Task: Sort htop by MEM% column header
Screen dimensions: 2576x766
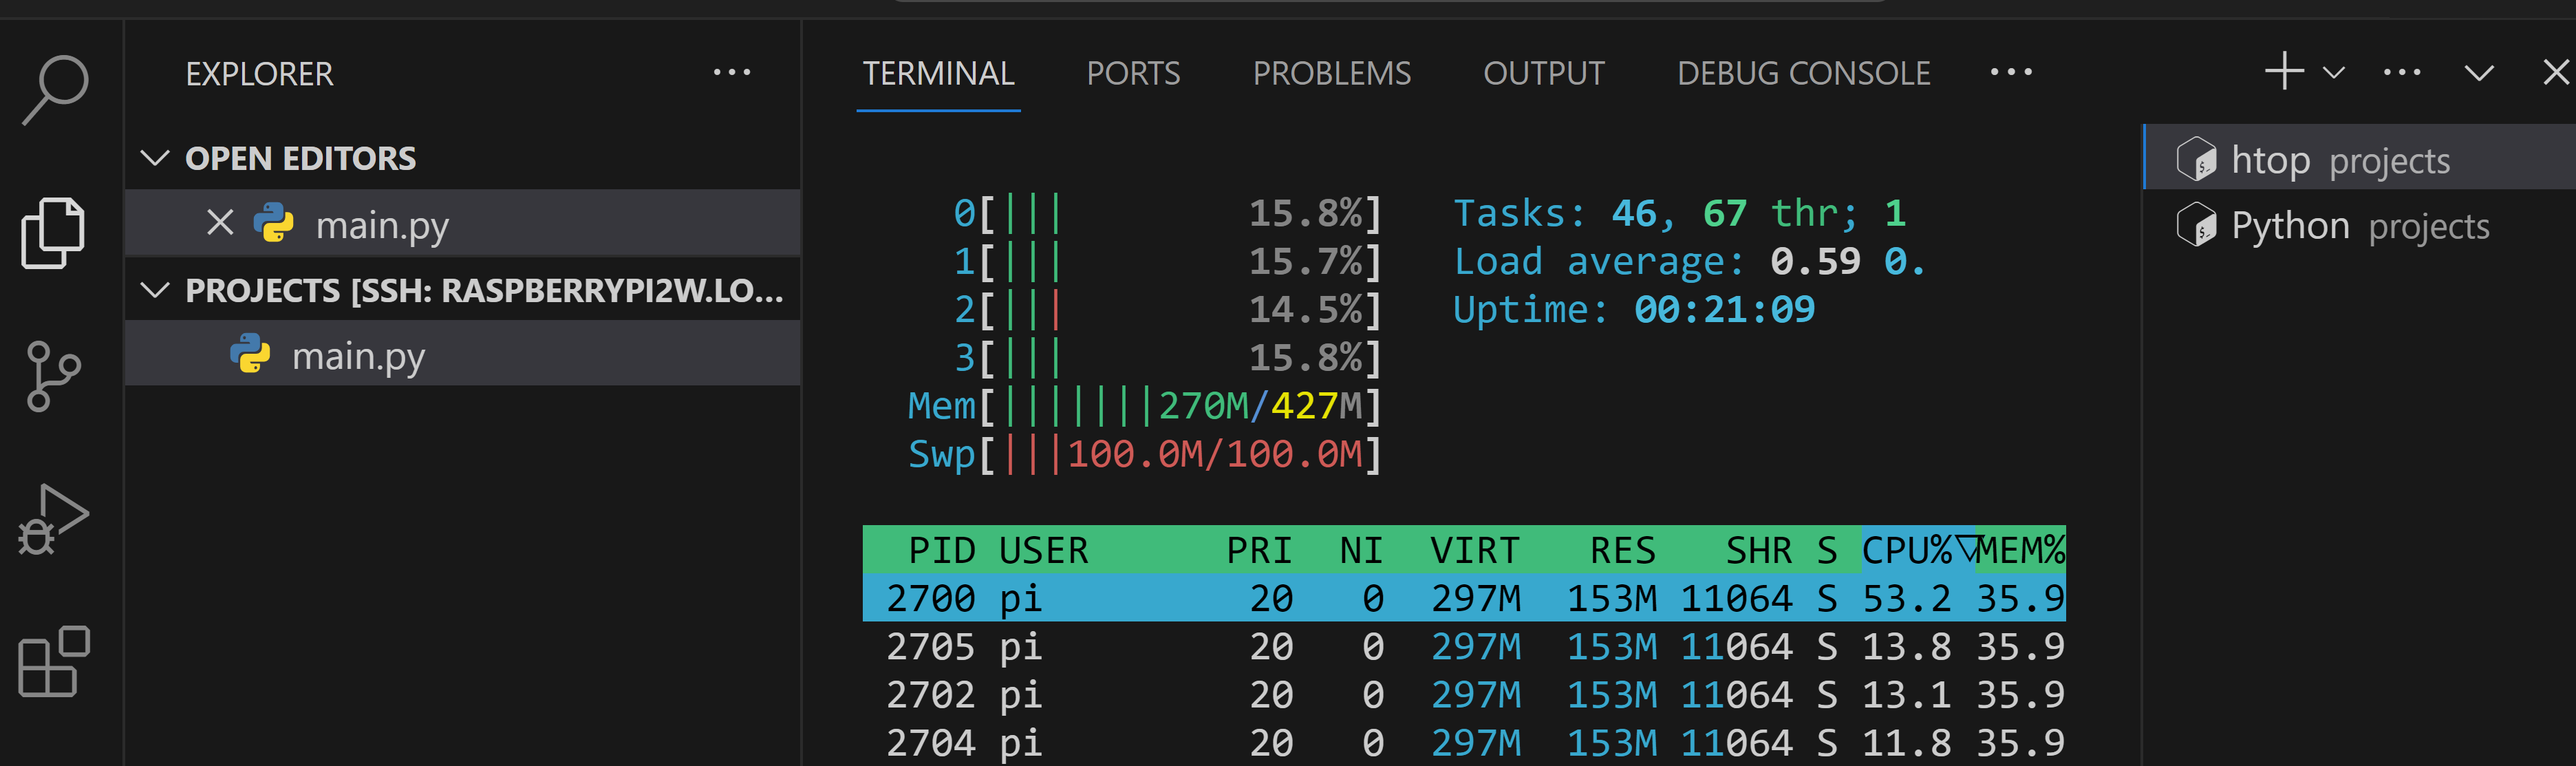Action: [2021, 550]
